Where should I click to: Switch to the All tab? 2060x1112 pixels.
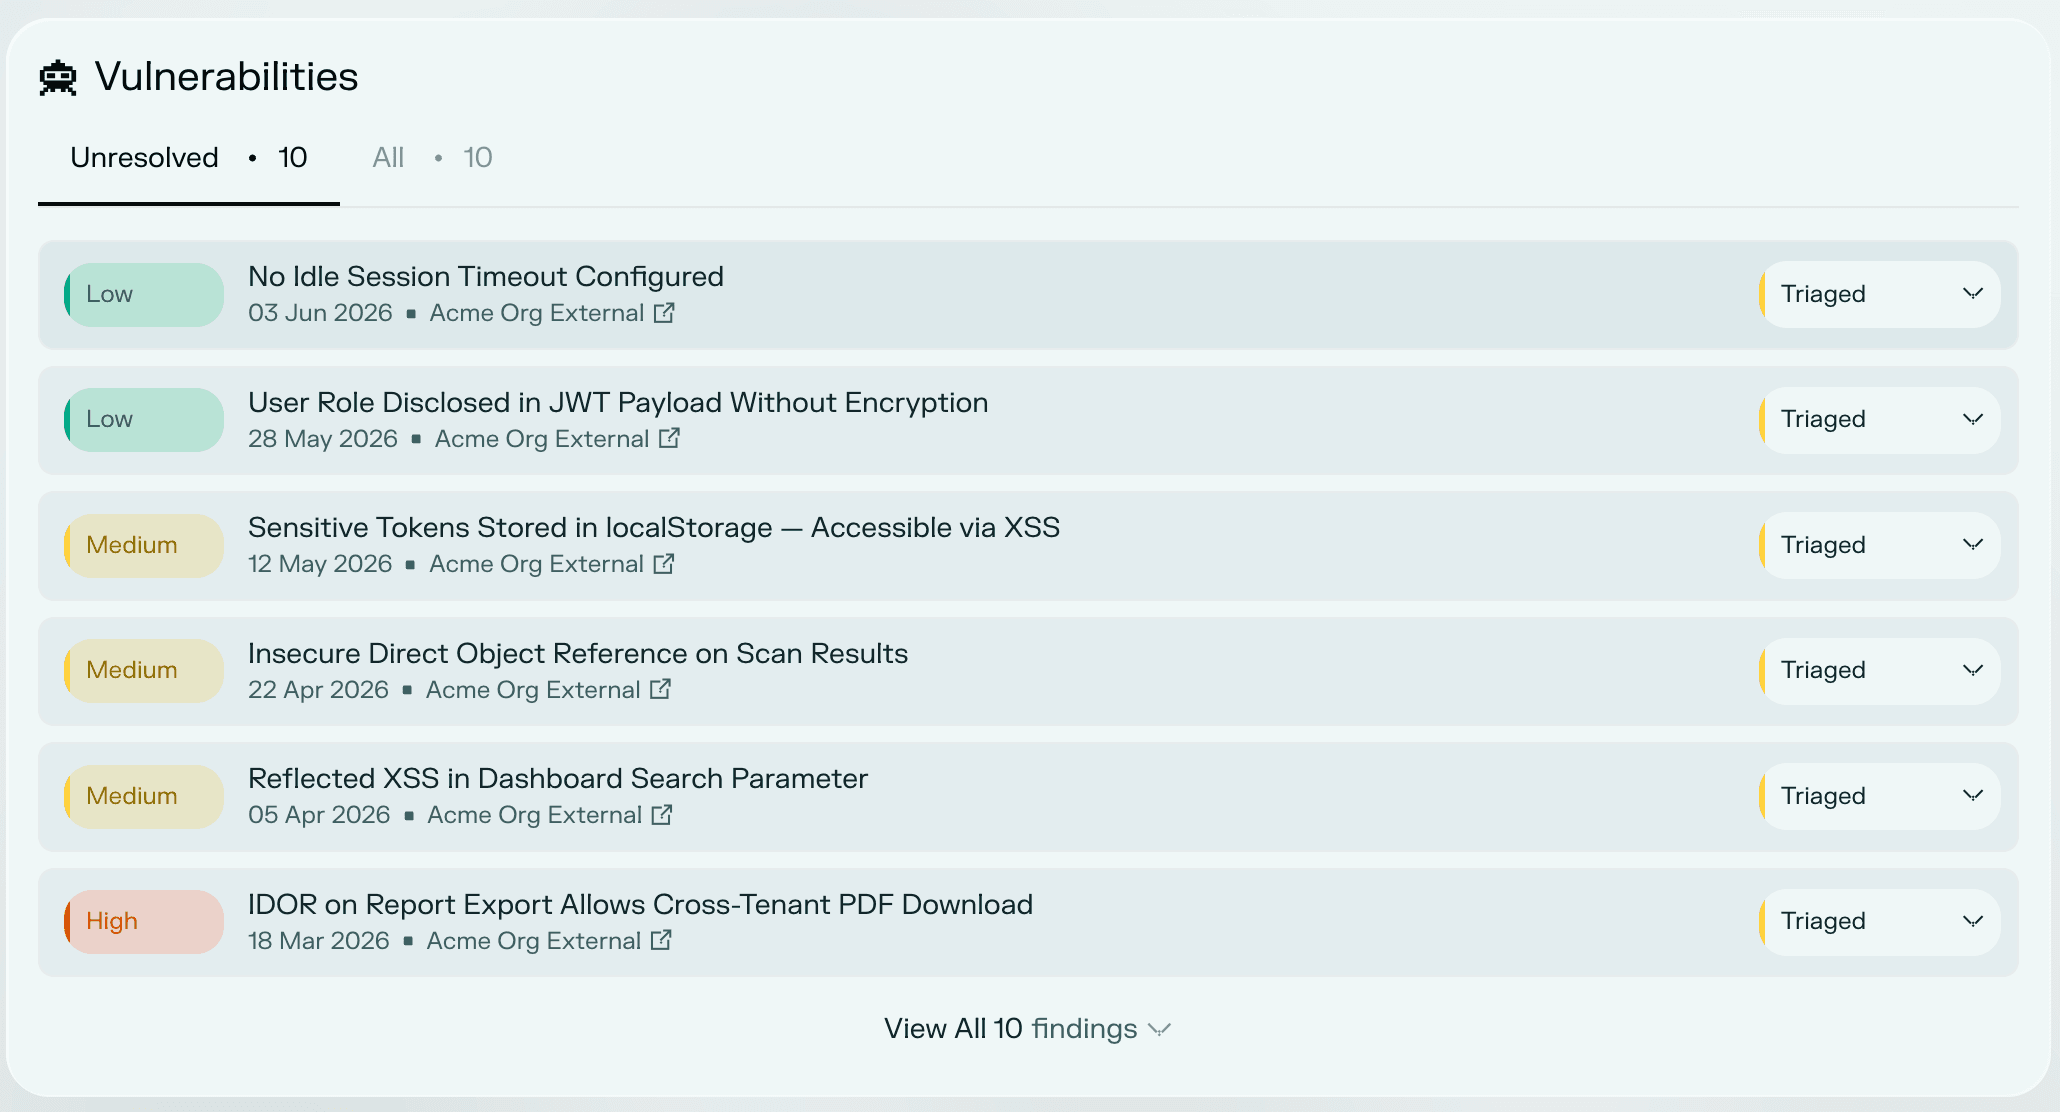tap(432, 158)
